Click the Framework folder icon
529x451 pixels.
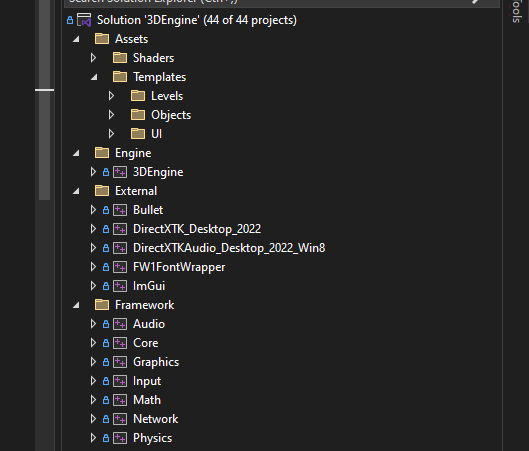tap(102, 305)
